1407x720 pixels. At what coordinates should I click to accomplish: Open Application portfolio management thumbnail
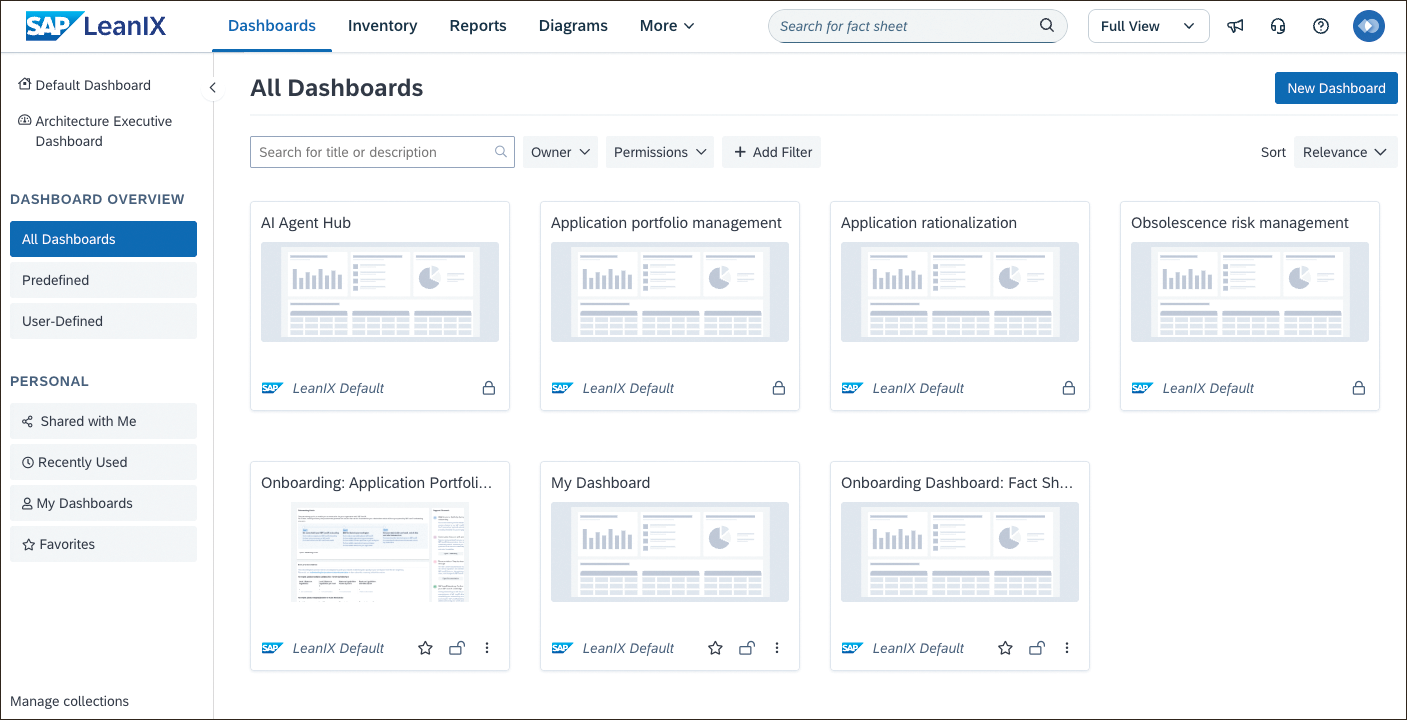[670, 292]
